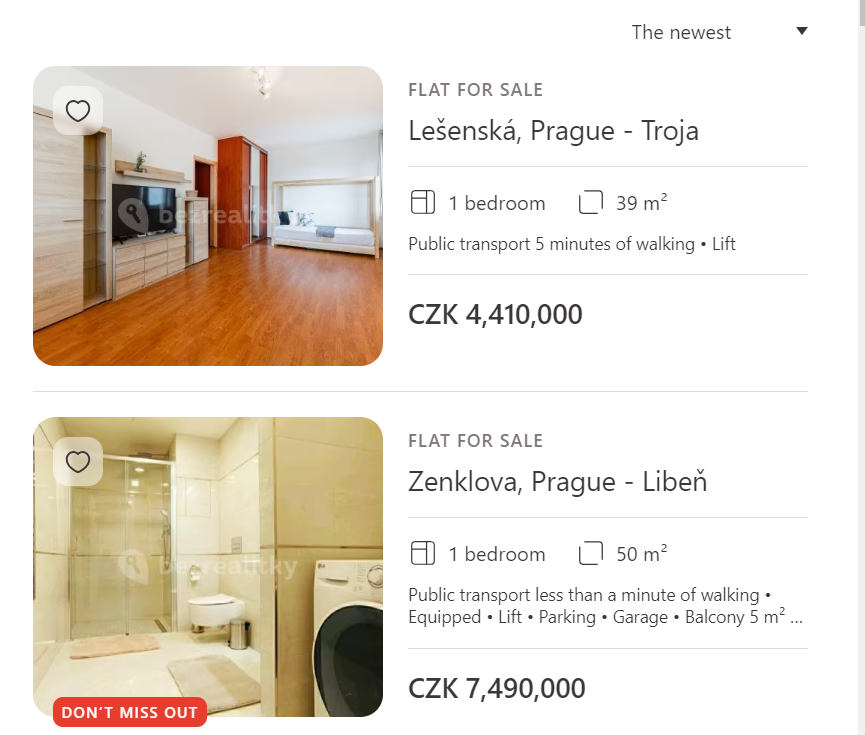Click bedroom layout icon for Lešenská flat

pyautogui.click(x=423, y=202)
